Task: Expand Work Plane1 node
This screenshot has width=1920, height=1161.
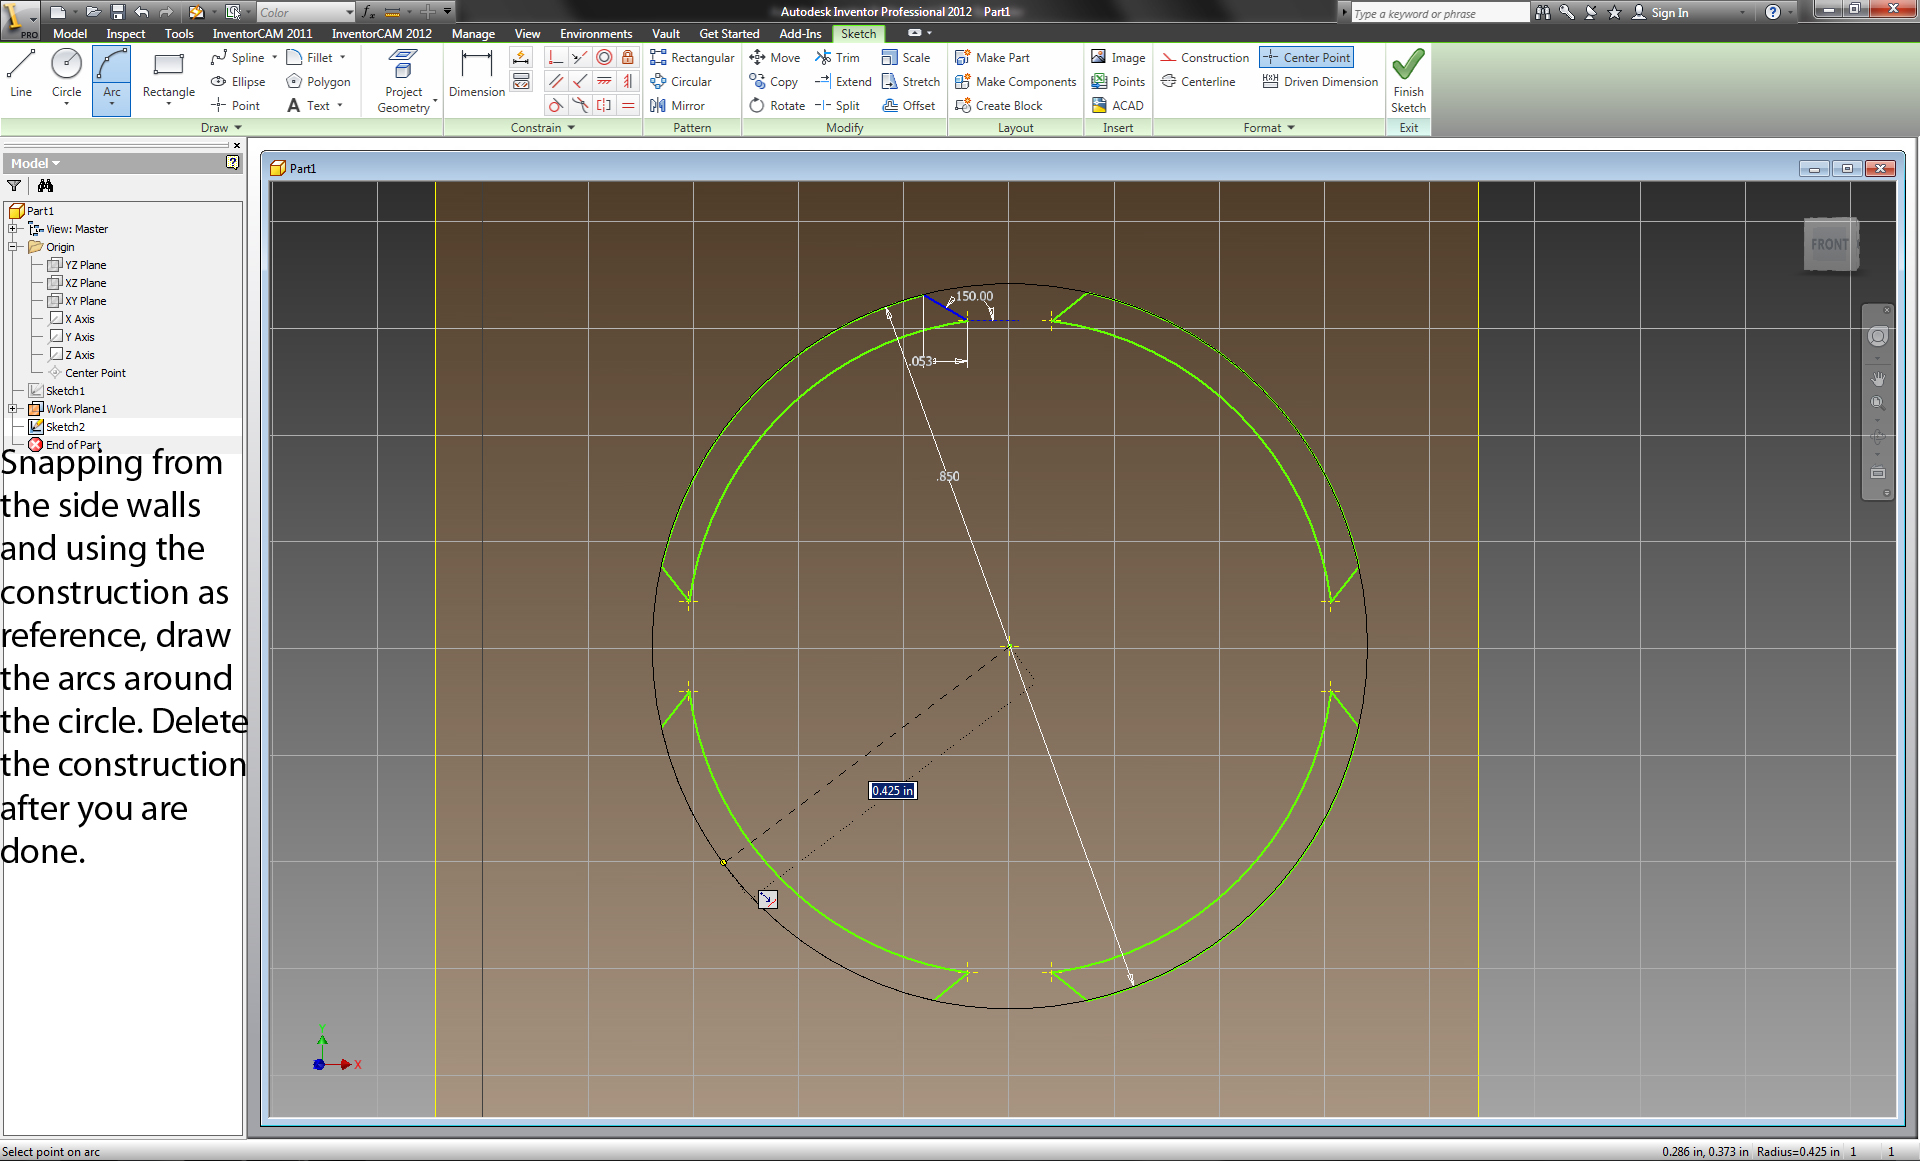Action: click(14, 409)
